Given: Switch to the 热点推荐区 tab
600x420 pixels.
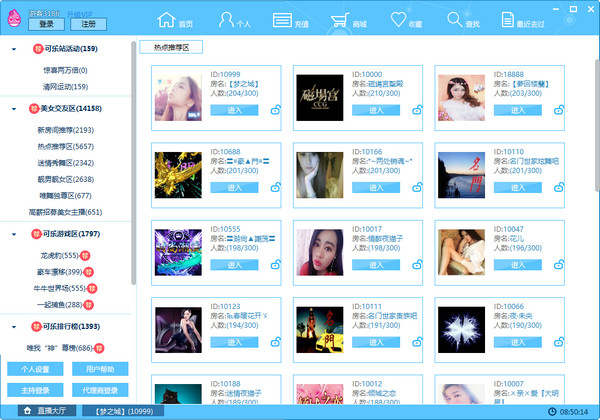Looking at the screenshot, I should click(x=171, y=47).
